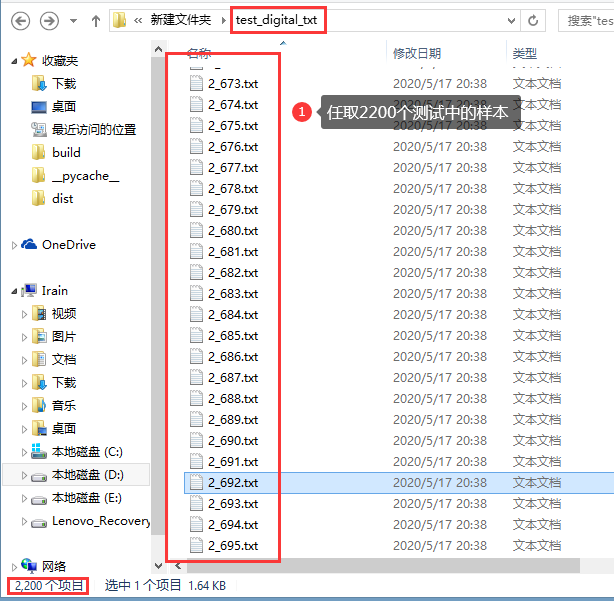The height and width of the screenshot is (601, 614).
Task: Click the text icon of 2_675.txt
Action: [196, 125]
